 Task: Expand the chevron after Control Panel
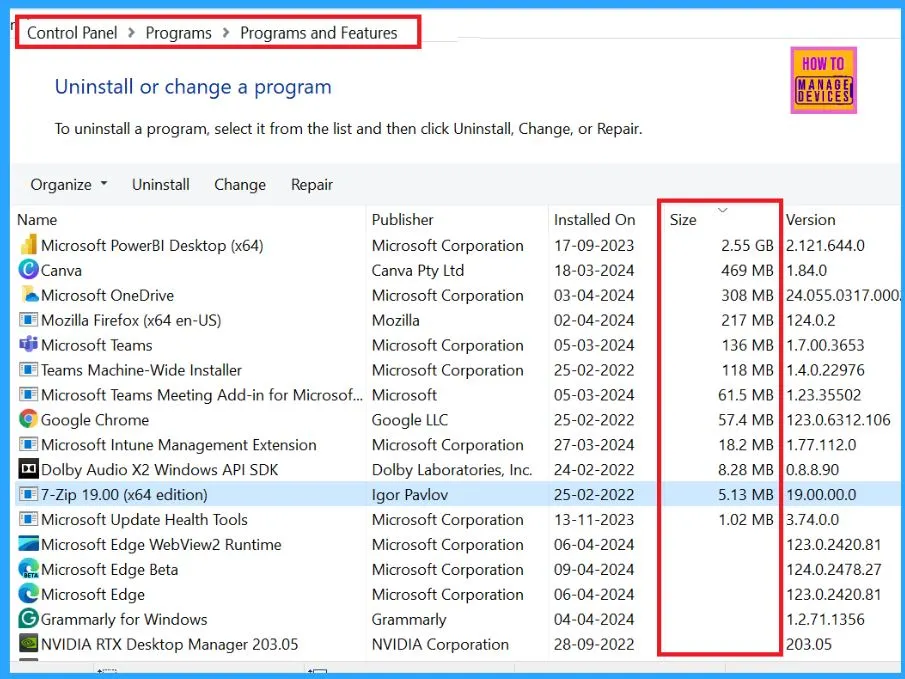coord(132,33)
